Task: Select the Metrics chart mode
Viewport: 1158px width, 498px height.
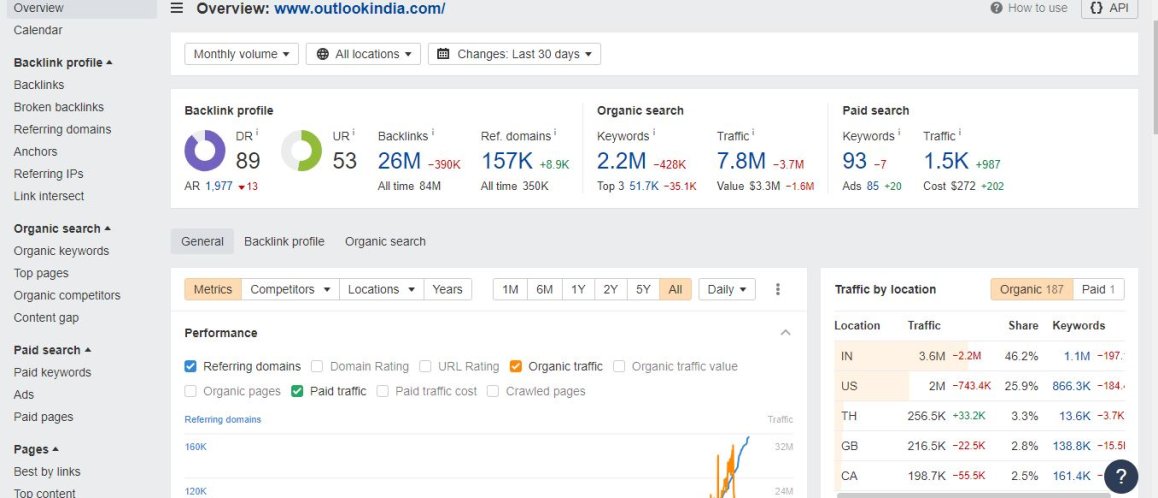Action: point(213,290)
